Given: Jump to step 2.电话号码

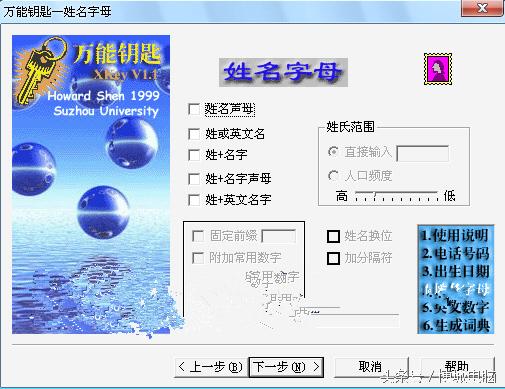Looking at the screenshot, I should 455,253.
